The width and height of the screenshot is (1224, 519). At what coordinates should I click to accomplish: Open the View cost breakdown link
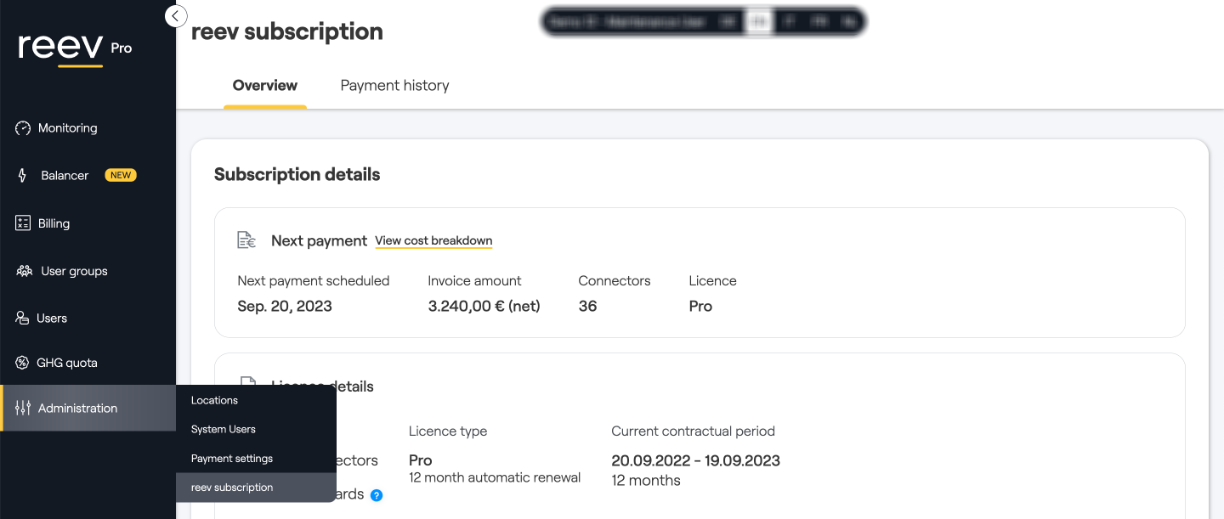[434, 241]
